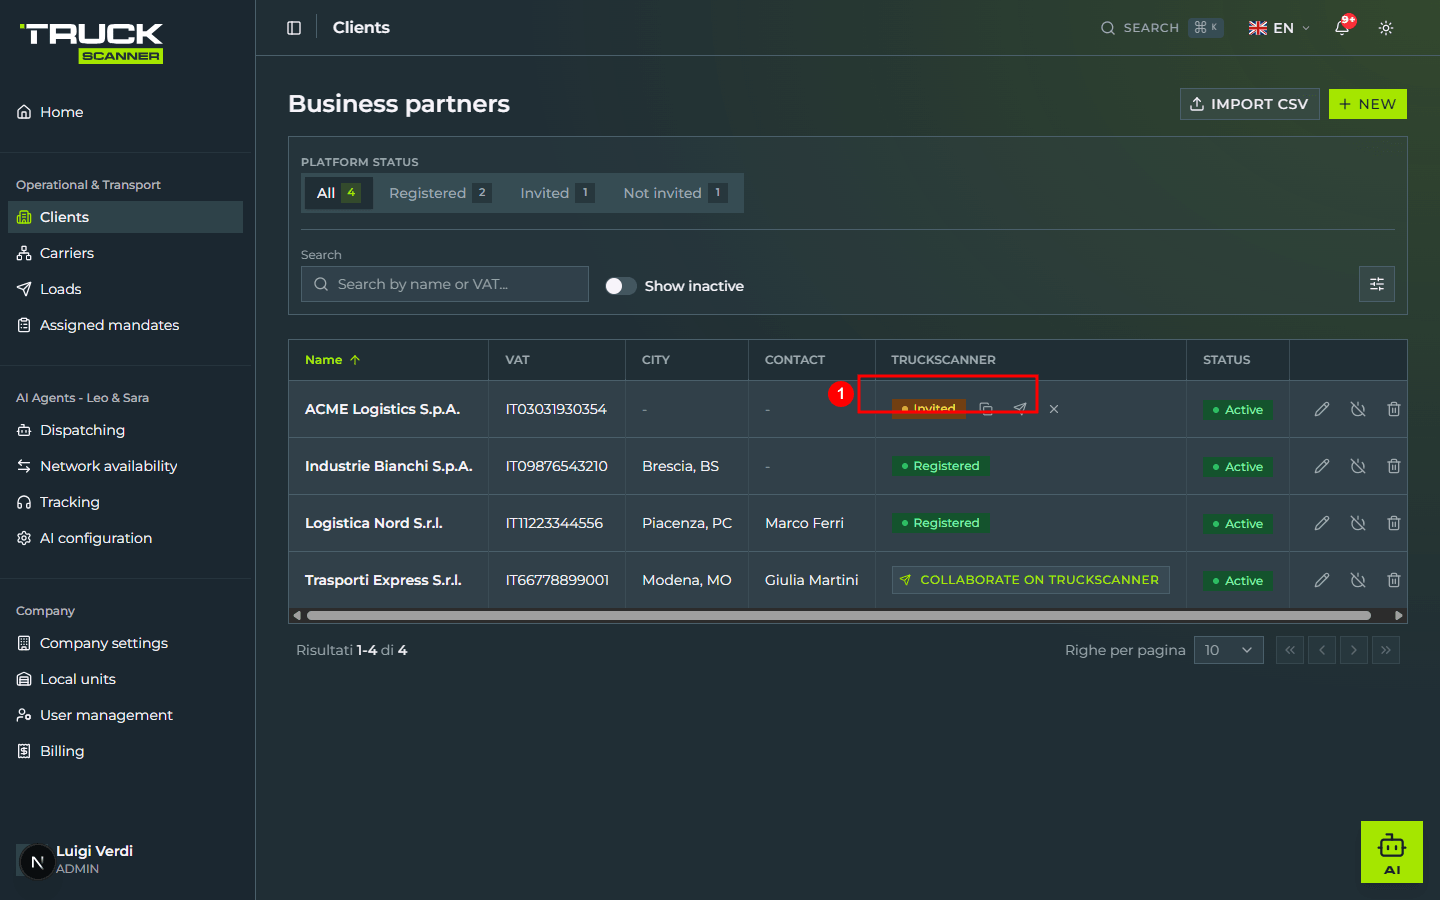
Task: Click city cell Brescia, BS
Action: tap(680, 466)
